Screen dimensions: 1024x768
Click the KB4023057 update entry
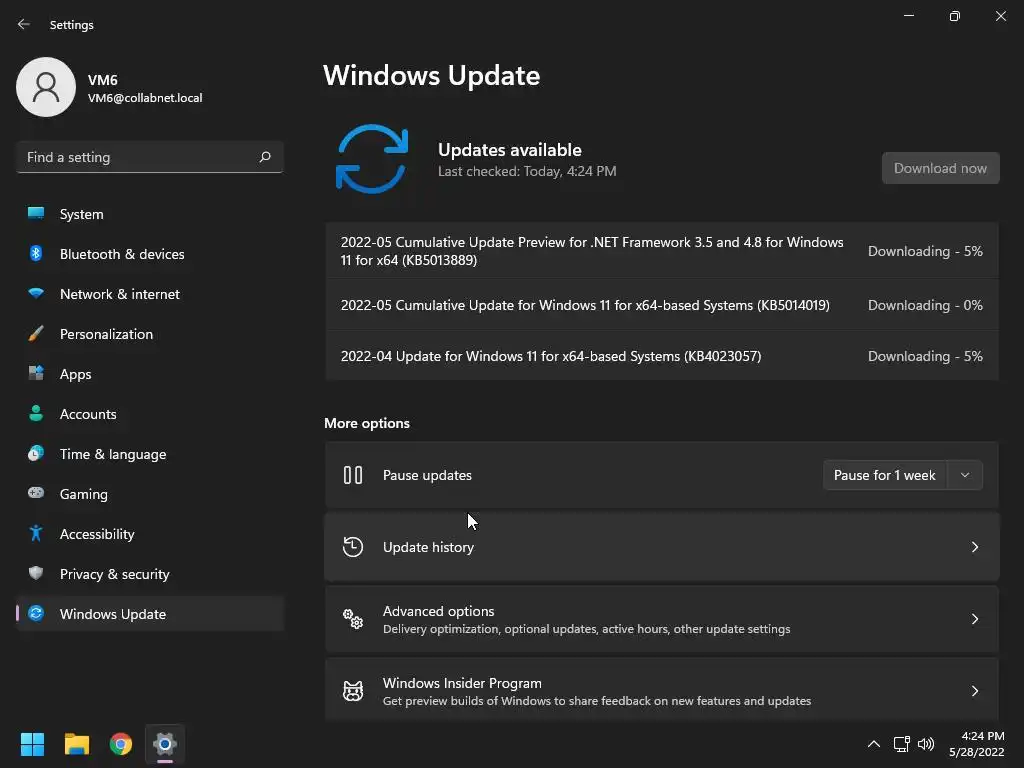662,356
